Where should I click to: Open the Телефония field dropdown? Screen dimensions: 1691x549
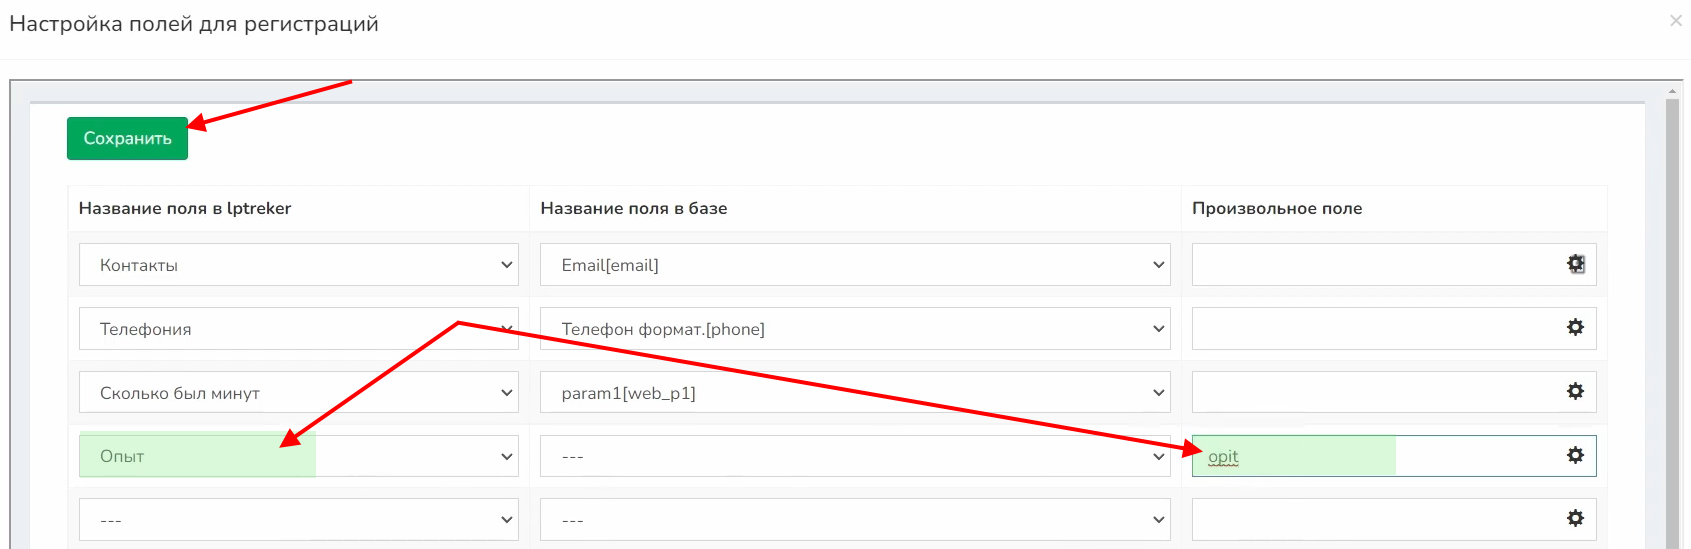tap(298, 329)
